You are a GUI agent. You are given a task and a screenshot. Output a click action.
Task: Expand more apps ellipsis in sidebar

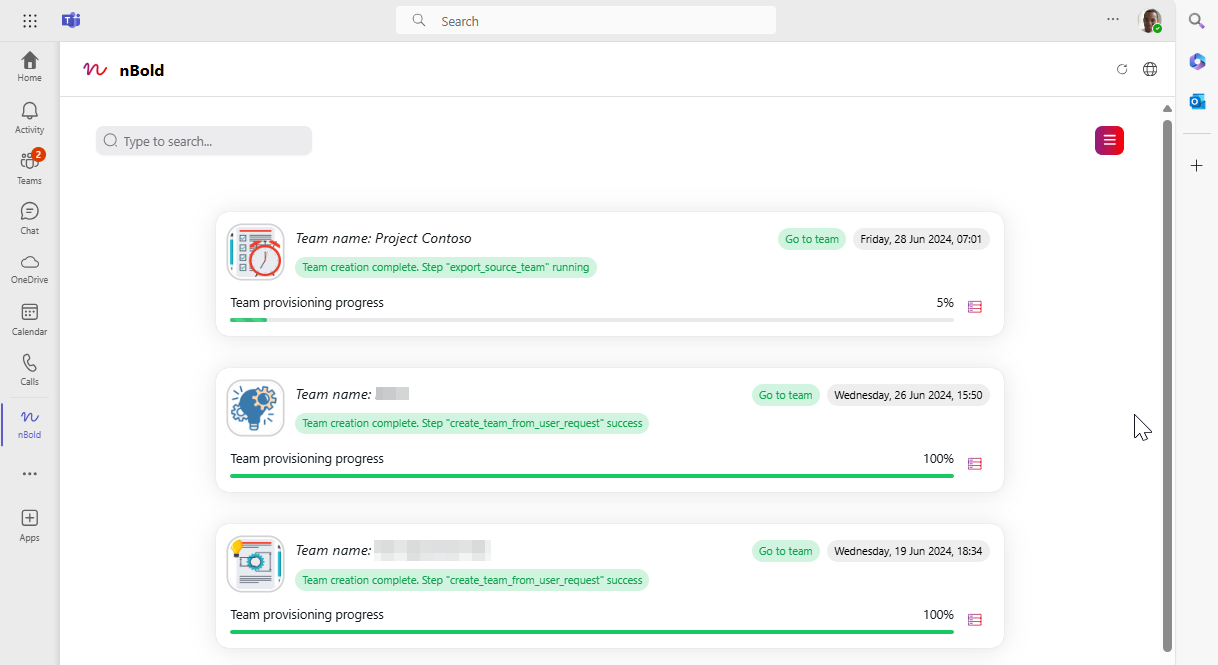pyautogui.click(x=30, y=474)
